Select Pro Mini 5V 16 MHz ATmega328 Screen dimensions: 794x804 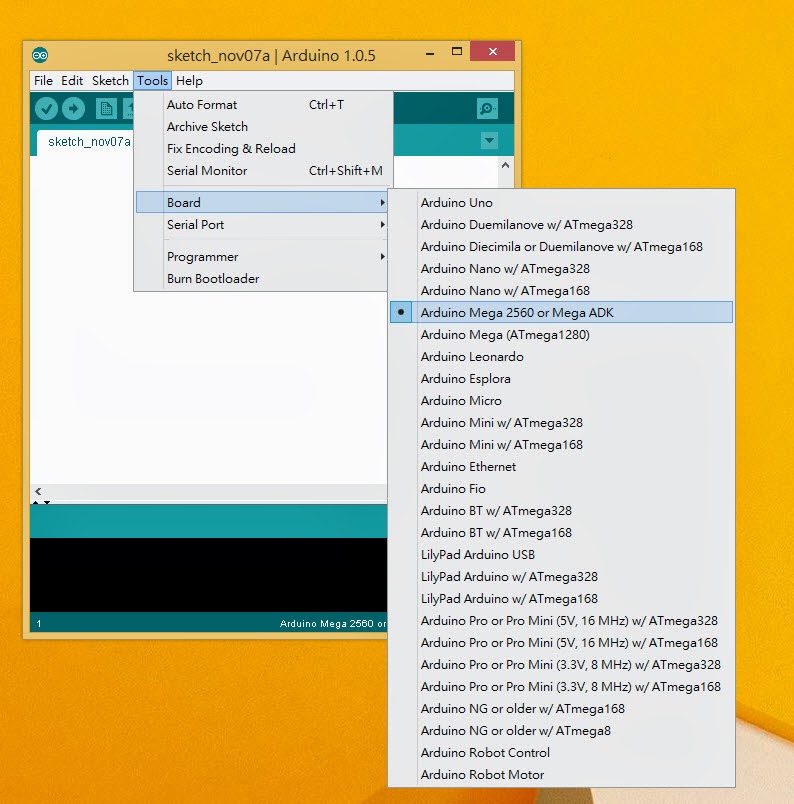coord(561,621)
